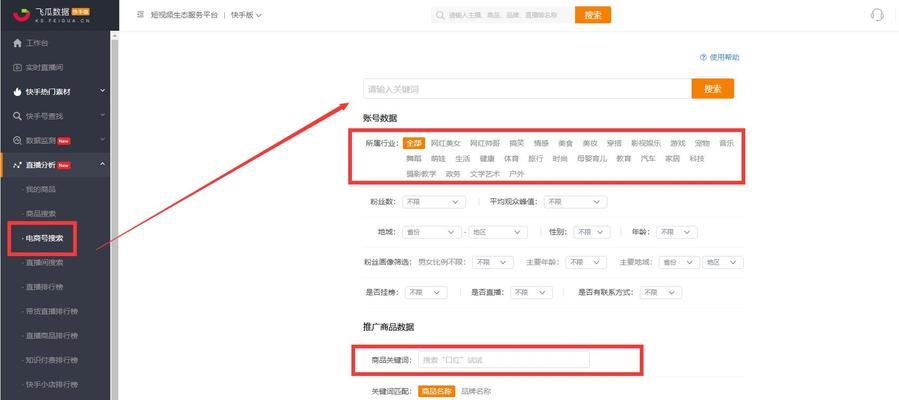
Task: Open 商品搜索 sidebar item
Action: click(x=40, y=214)
